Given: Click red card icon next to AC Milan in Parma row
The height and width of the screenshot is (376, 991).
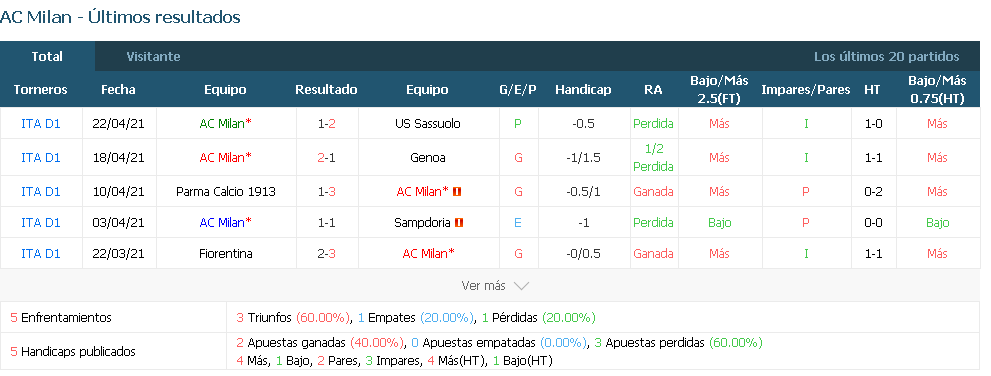Looking at the screenshot, I should [x=458, y=191].
